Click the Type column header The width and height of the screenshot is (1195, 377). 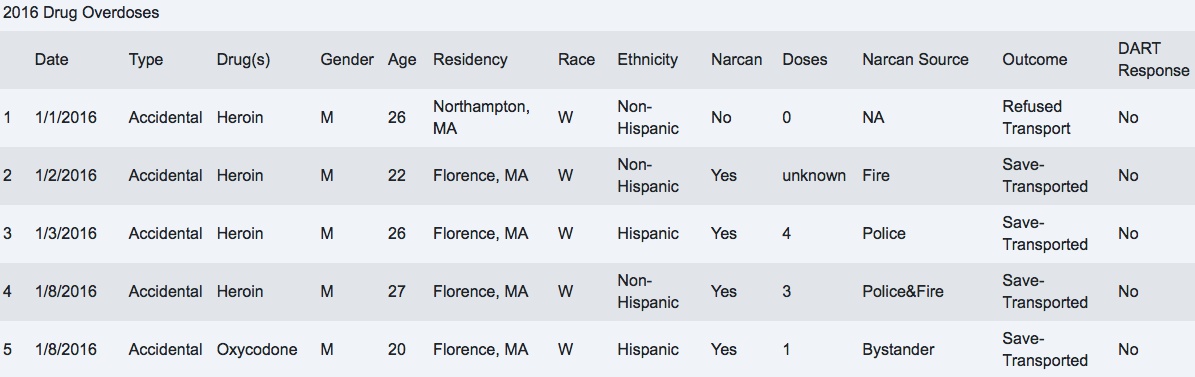coord(146,59)
